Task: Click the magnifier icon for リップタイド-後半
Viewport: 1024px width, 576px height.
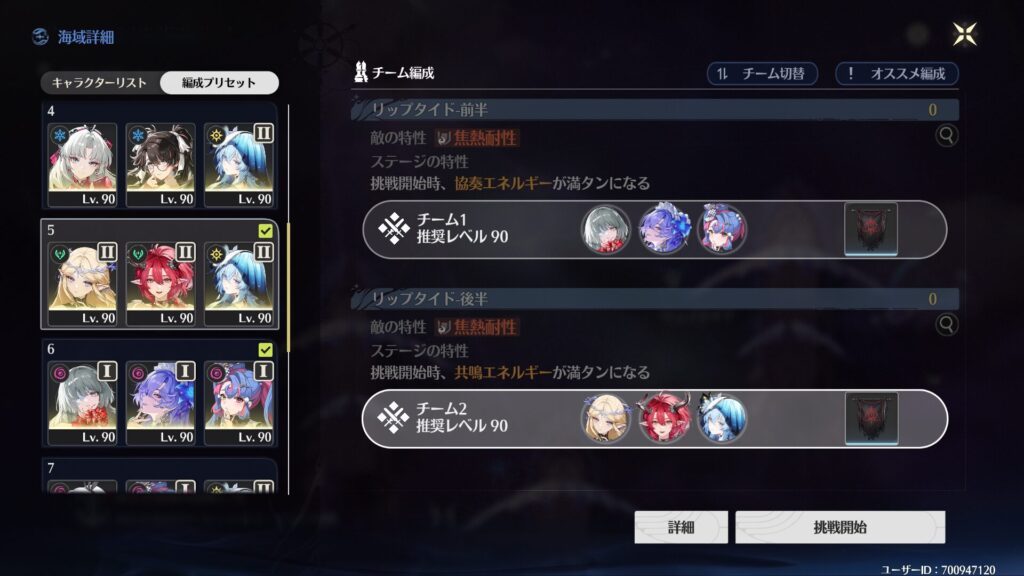Action: tap(946, 325)
